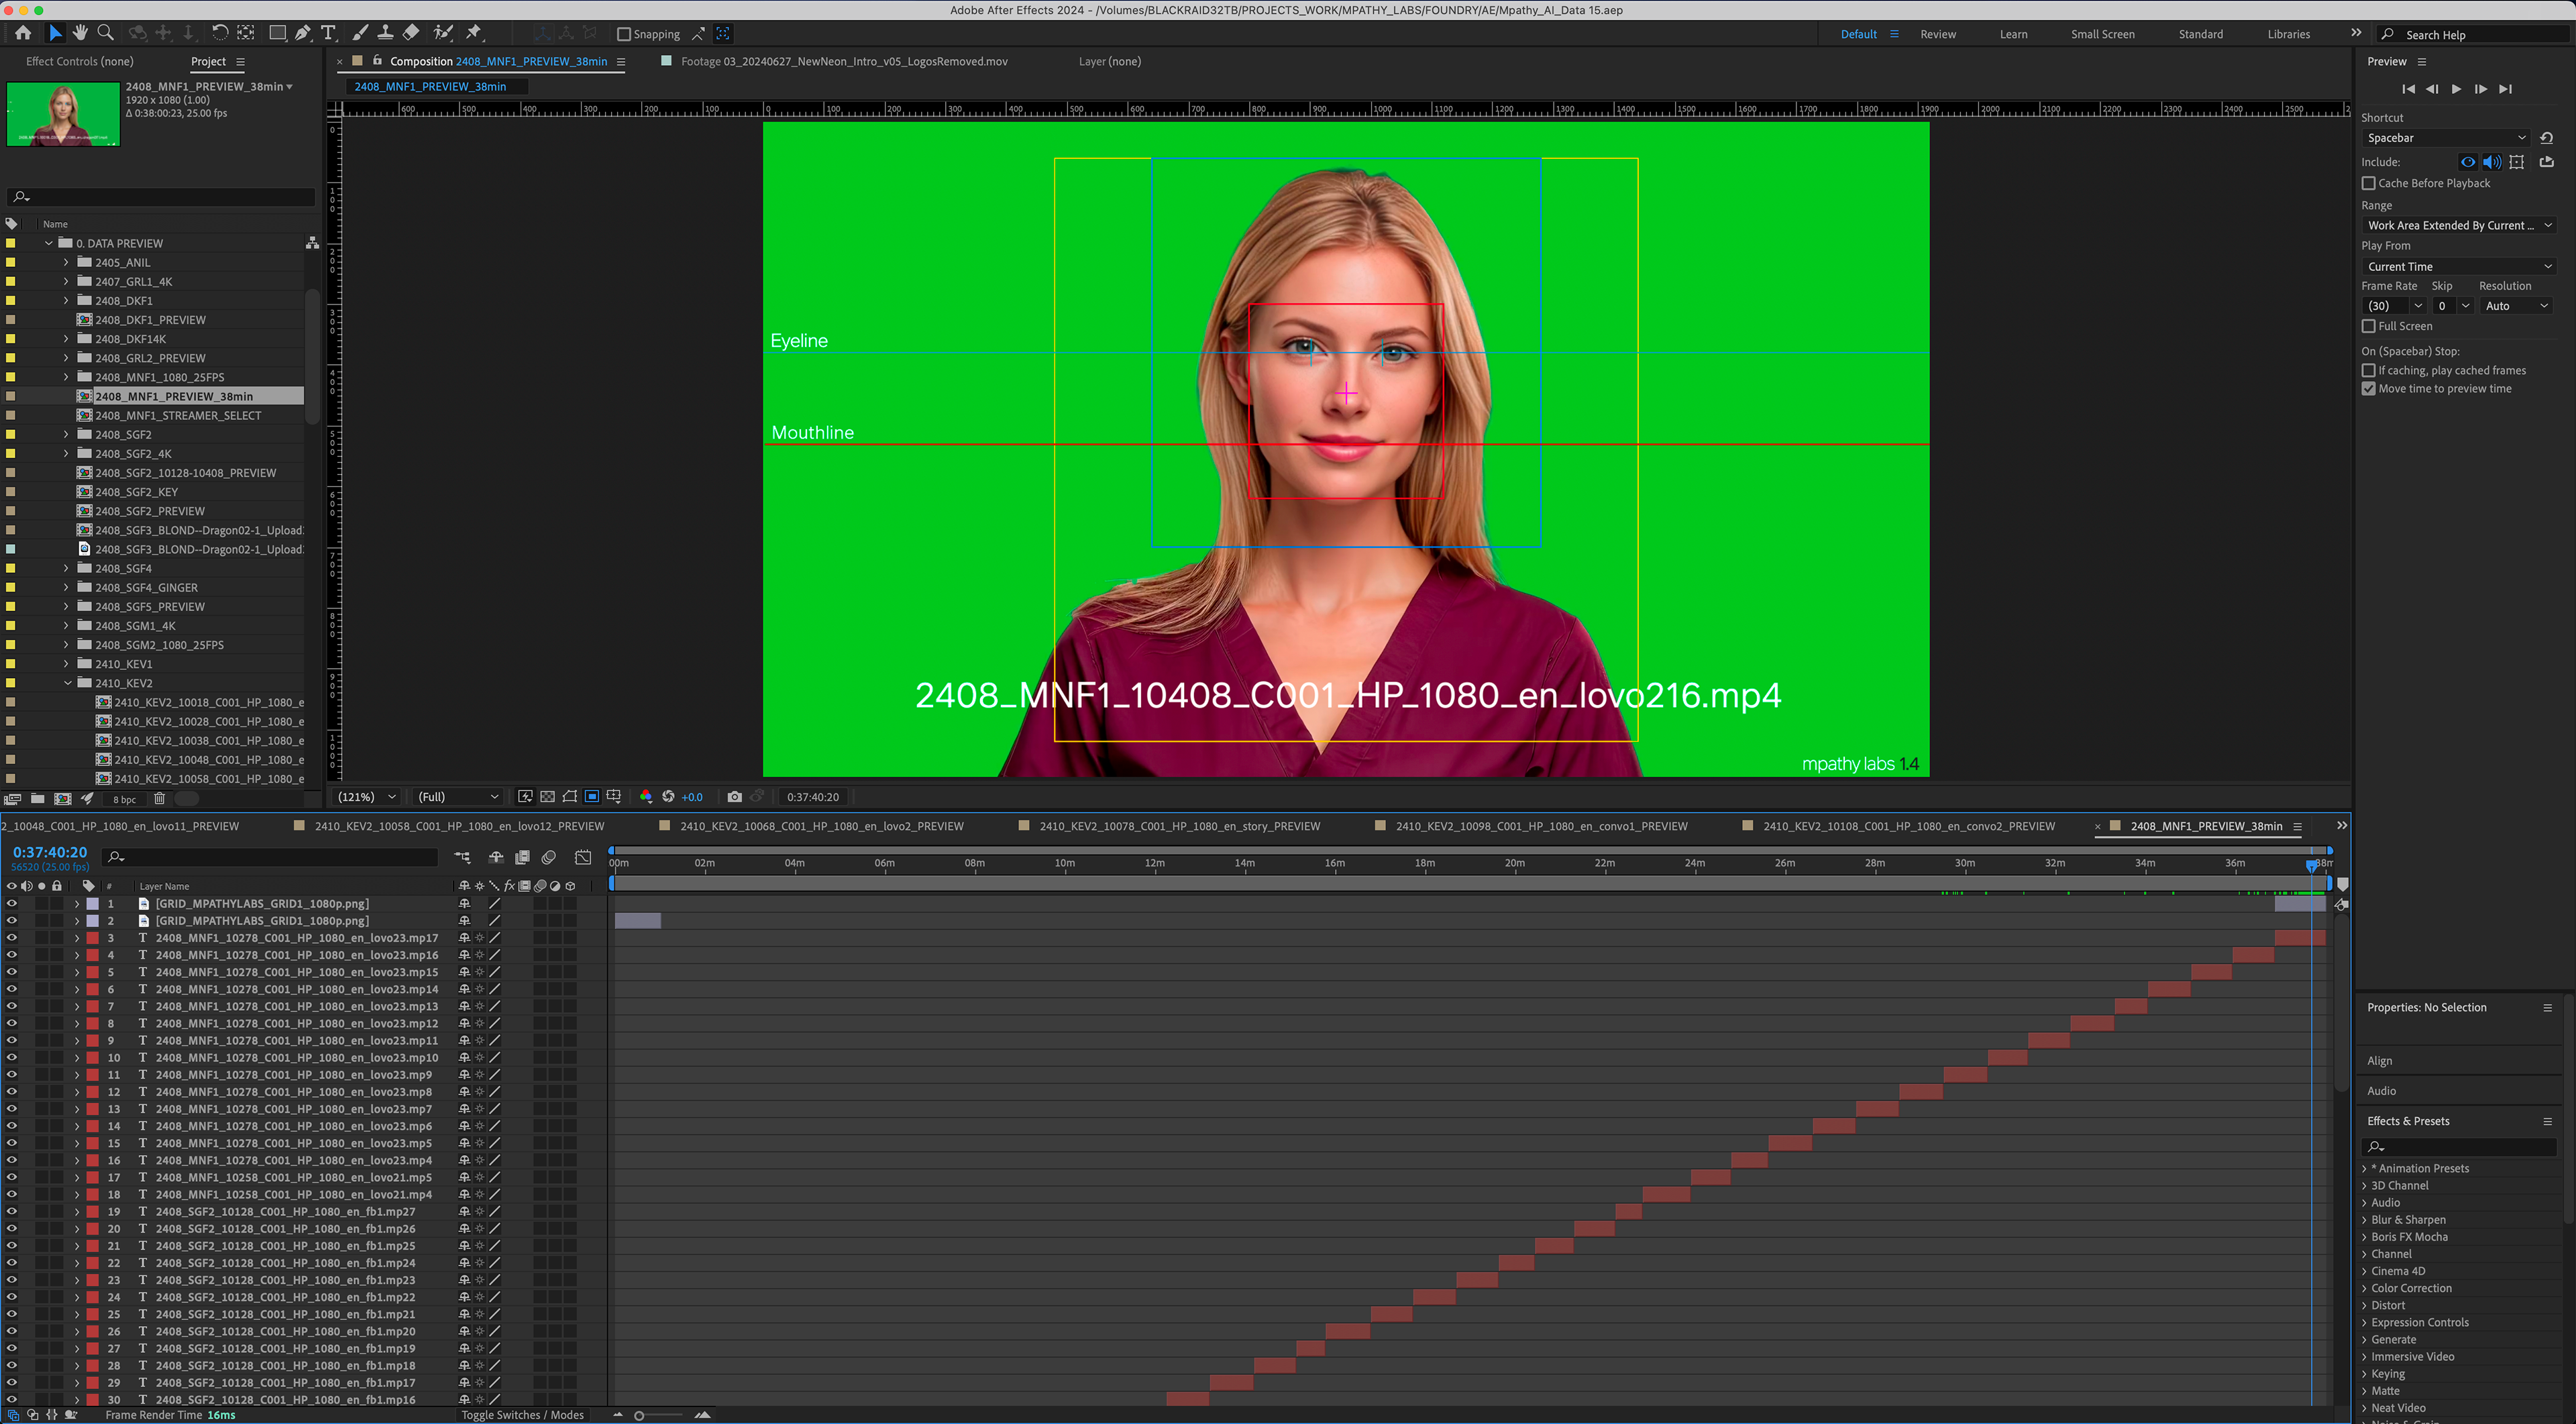This screenshot has height=1424, width=2576.
Task: Click the timeline zoom slider handle
Action: 639,1415
